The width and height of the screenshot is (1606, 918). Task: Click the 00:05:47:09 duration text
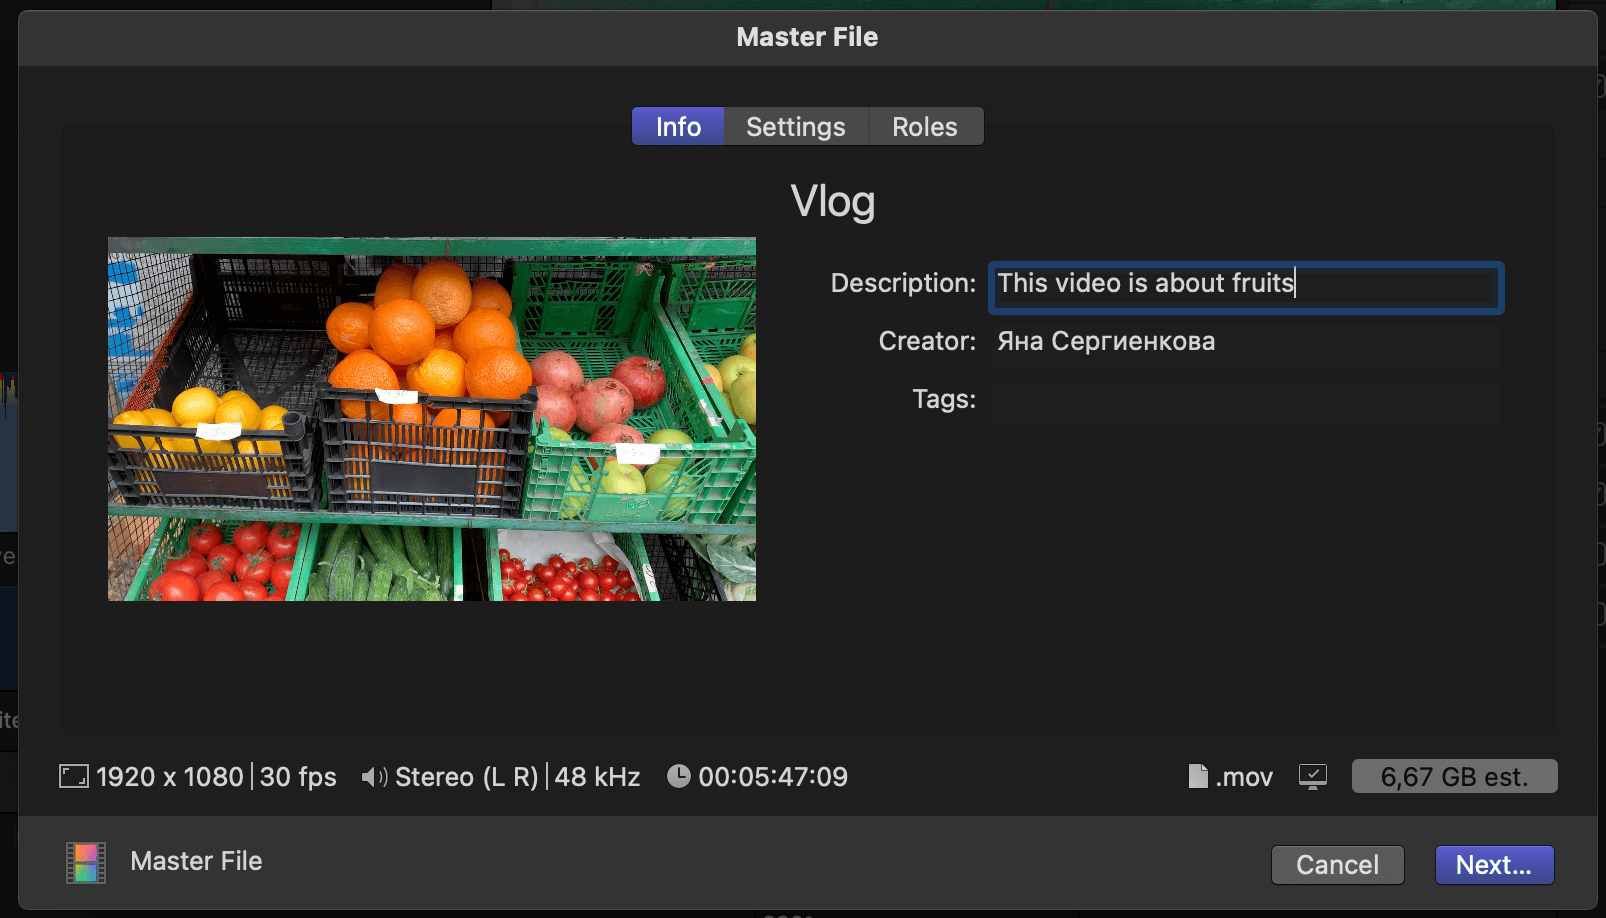[773, 777]
